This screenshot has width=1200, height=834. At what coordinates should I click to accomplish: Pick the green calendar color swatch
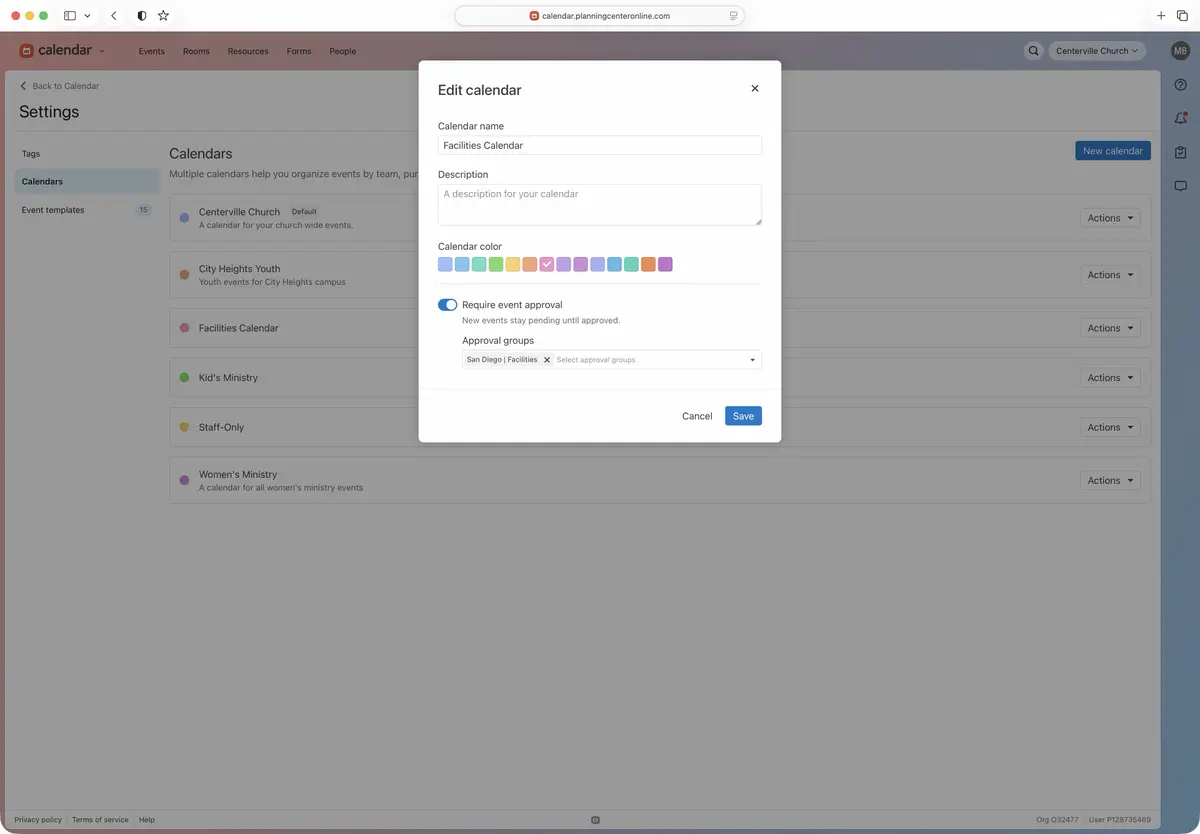coord(496,265)
